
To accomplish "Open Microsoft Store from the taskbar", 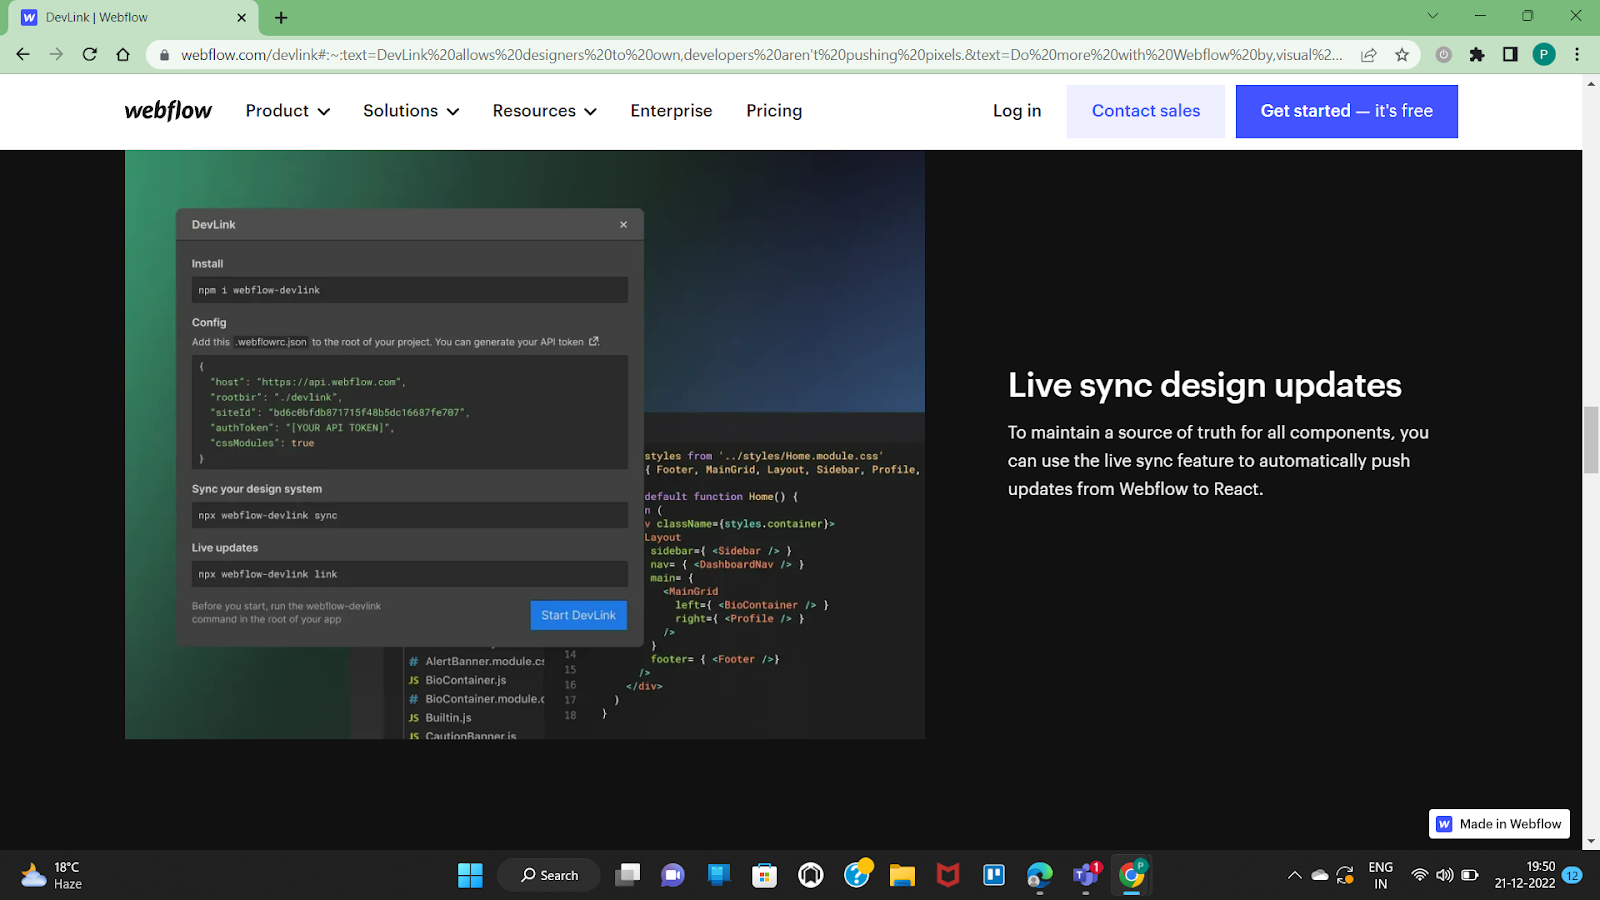I will pos(764,875).
